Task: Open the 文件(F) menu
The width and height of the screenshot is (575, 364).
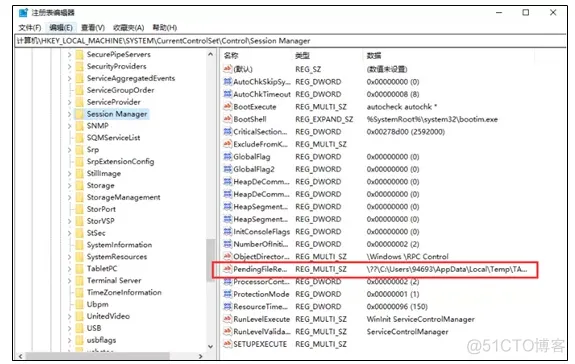Action: 30,27
